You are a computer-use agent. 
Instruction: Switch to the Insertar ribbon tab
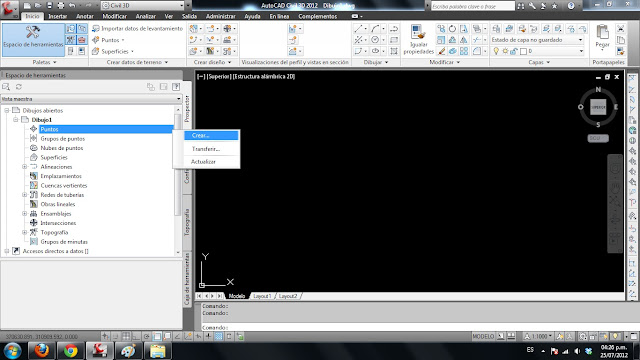[58, 16]
